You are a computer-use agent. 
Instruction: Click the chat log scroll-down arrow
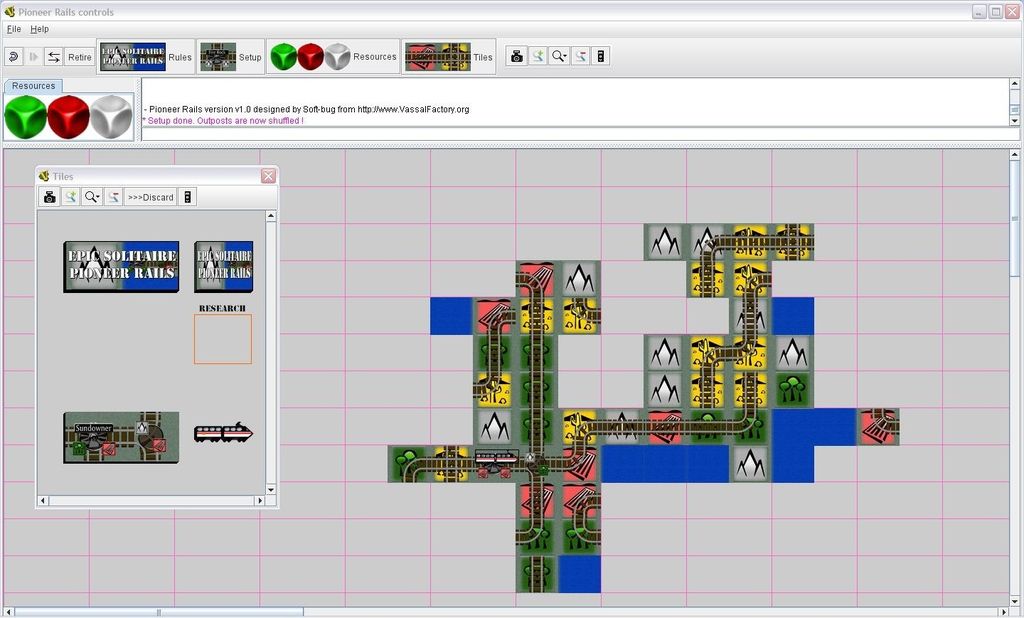tap(1014, 121)
